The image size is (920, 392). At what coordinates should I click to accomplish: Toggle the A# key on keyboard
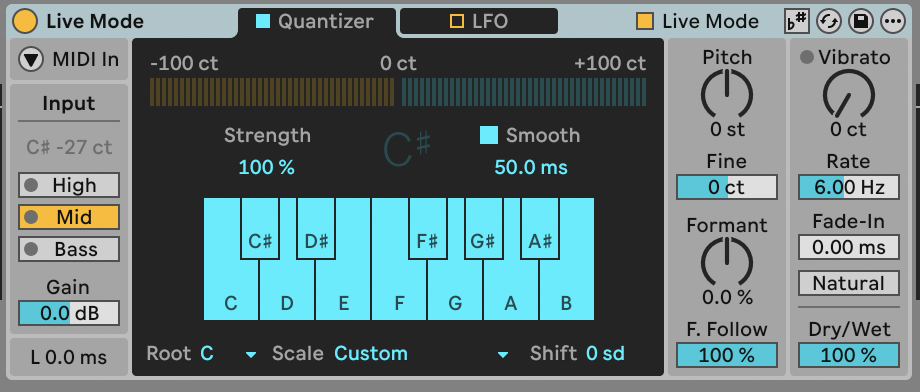(540, 229)
